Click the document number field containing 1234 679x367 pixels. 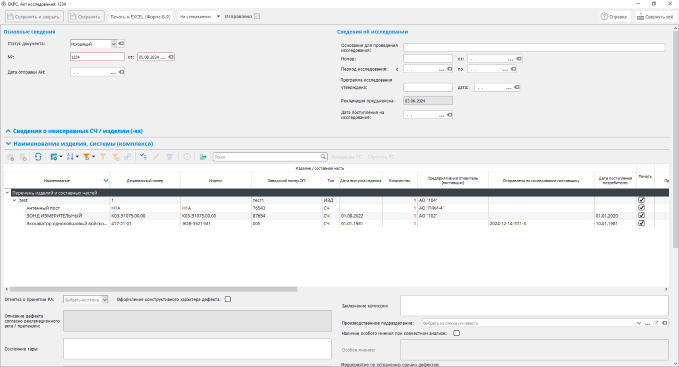[x=97, y=57]
